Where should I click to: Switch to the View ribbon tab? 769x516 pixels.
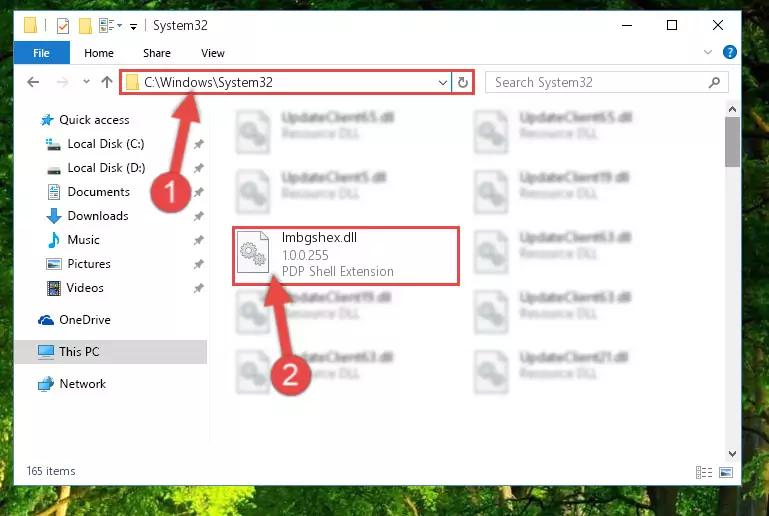click(213, 53)
